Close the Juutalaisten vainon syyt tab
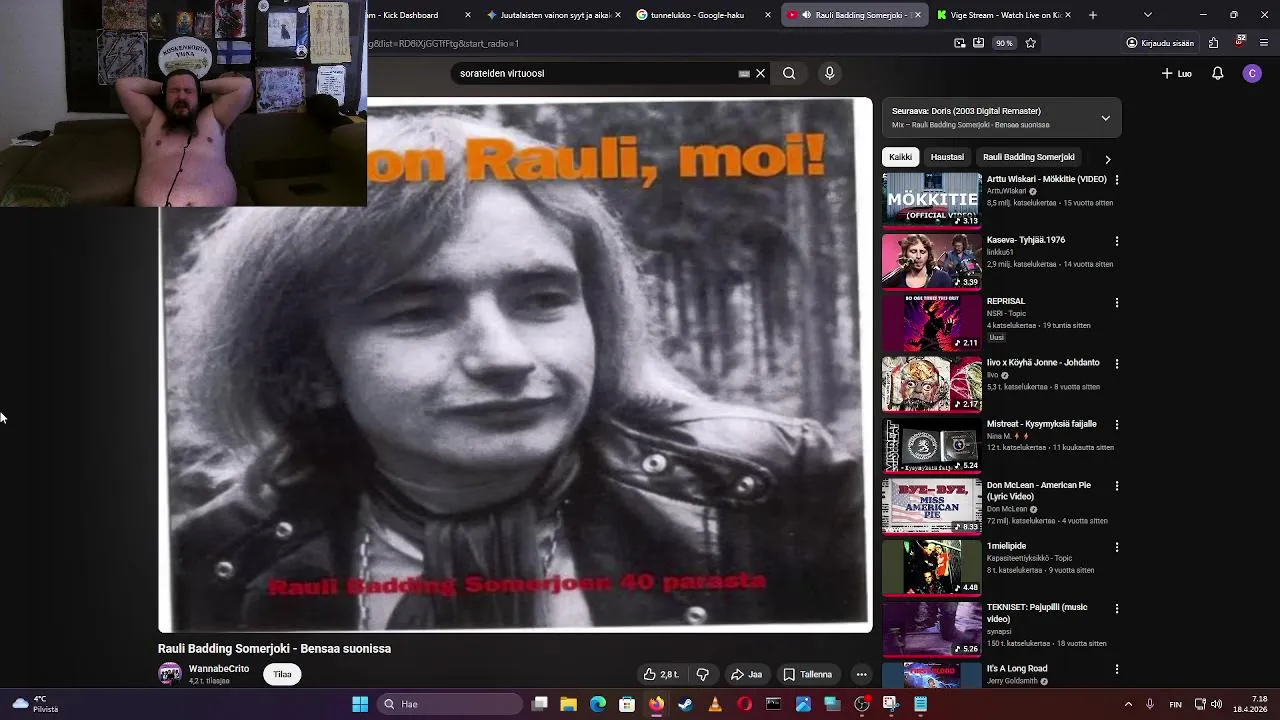 [x=617, y=15]
